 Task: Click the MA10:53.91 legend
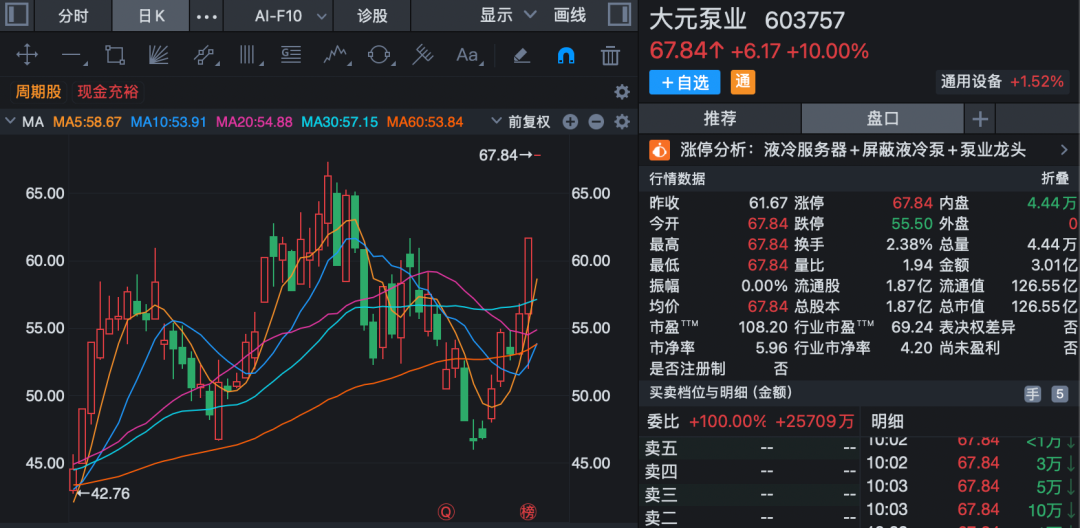(x=169, y=122)
